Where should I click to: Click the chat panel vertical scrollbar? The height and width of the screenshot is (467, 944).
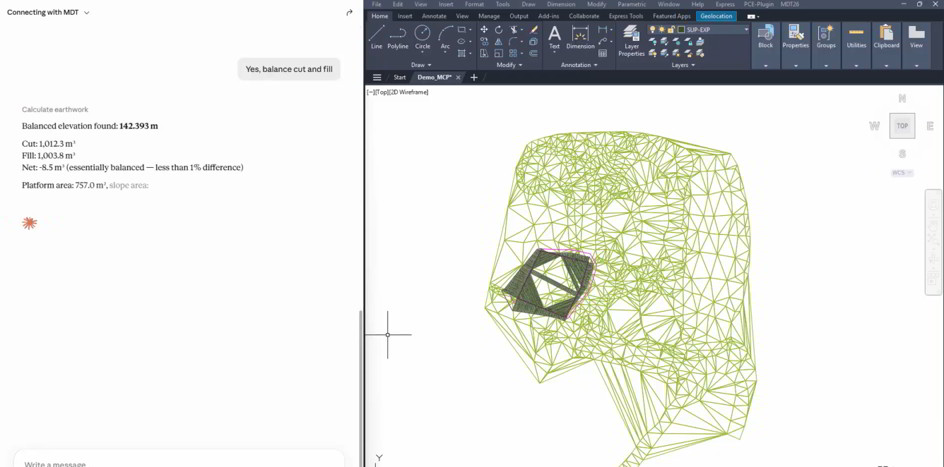360,388
